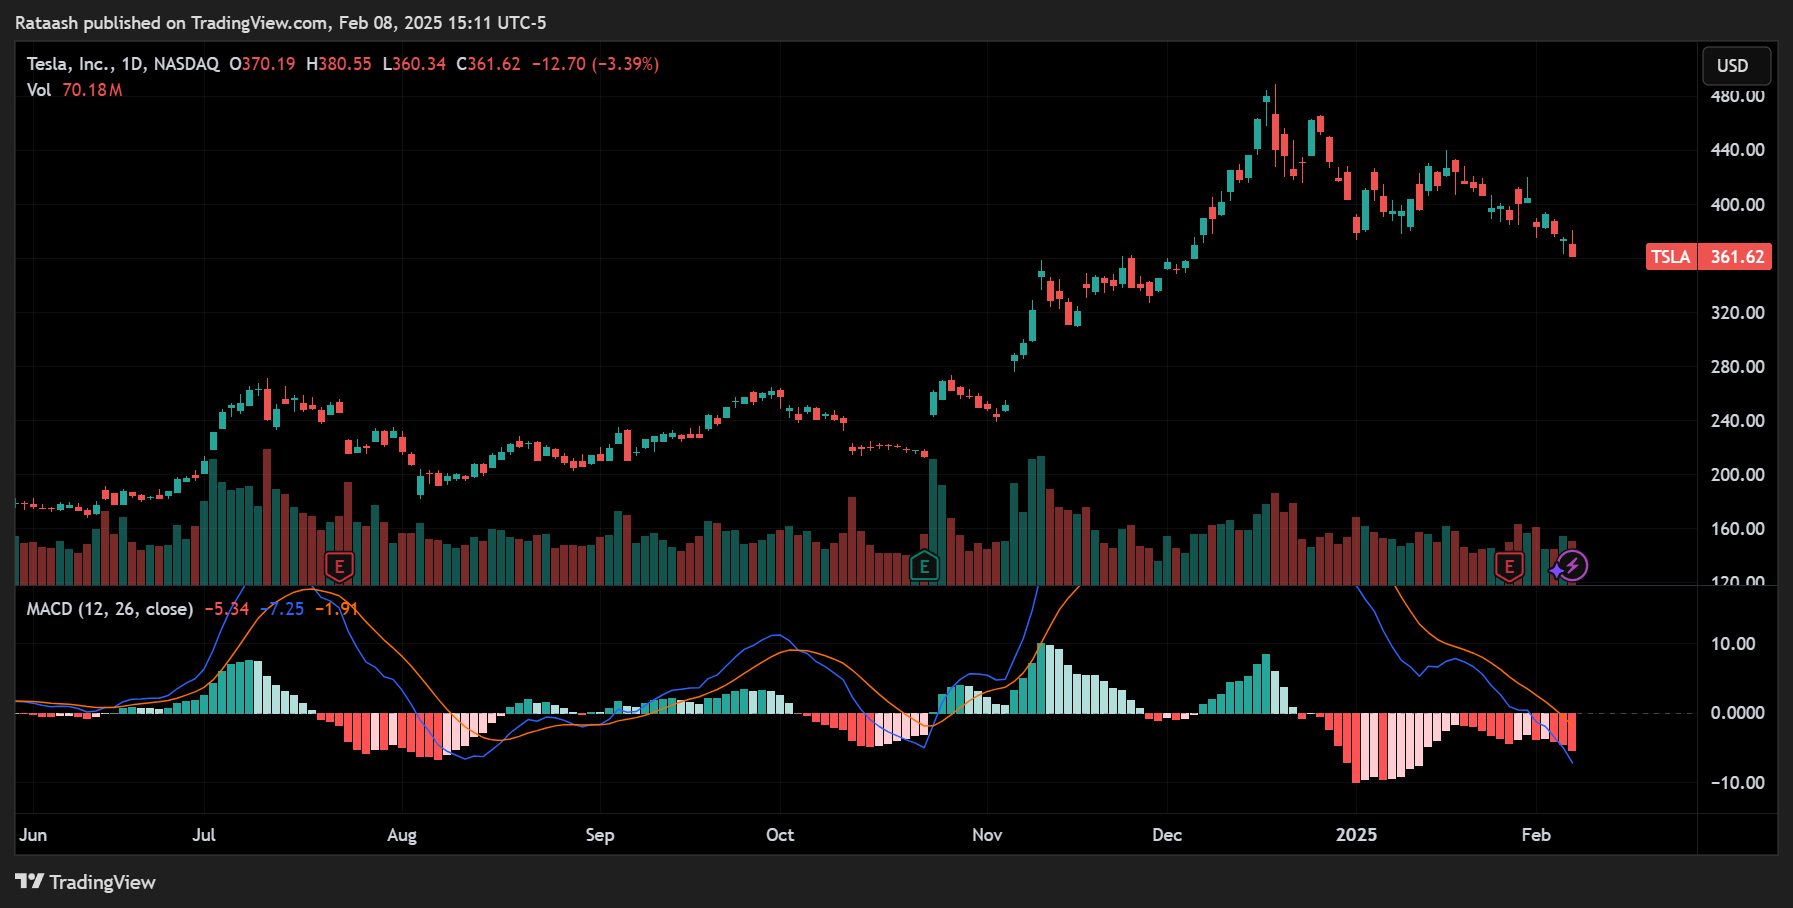Click the low value L360.34

click(x=414, y=64)
